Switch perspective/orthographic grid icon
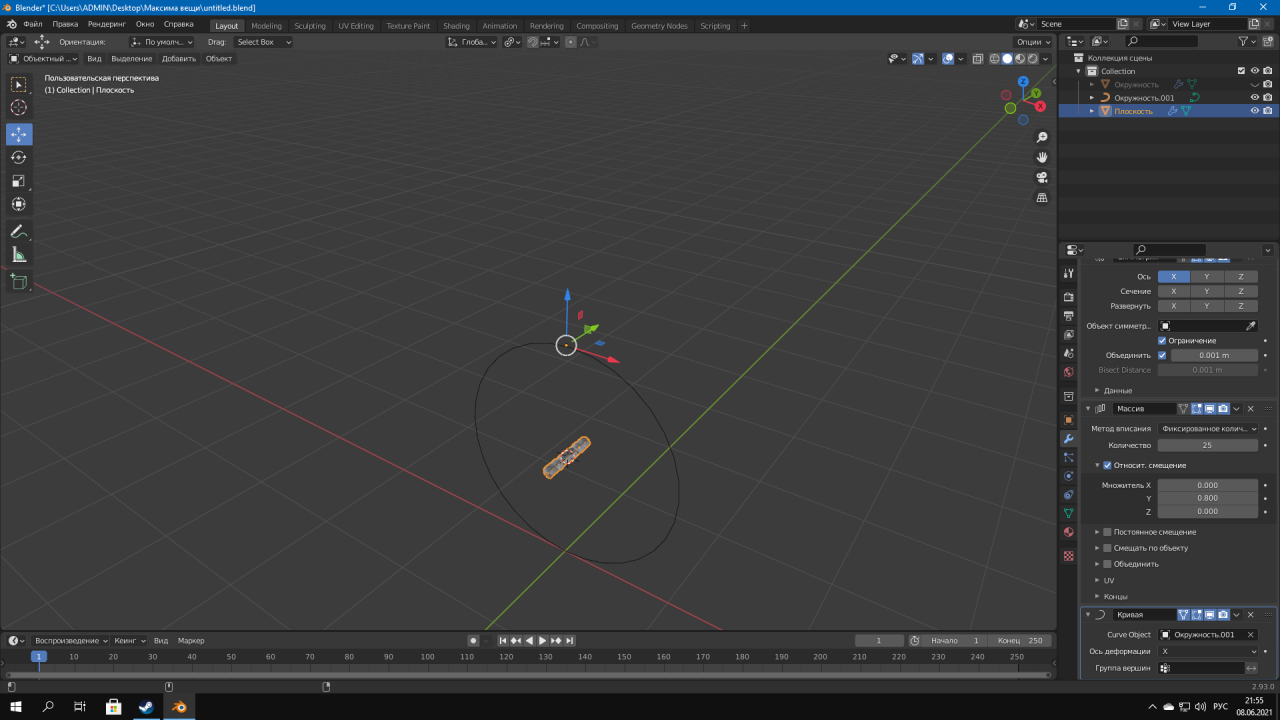 pos(1042,198)
